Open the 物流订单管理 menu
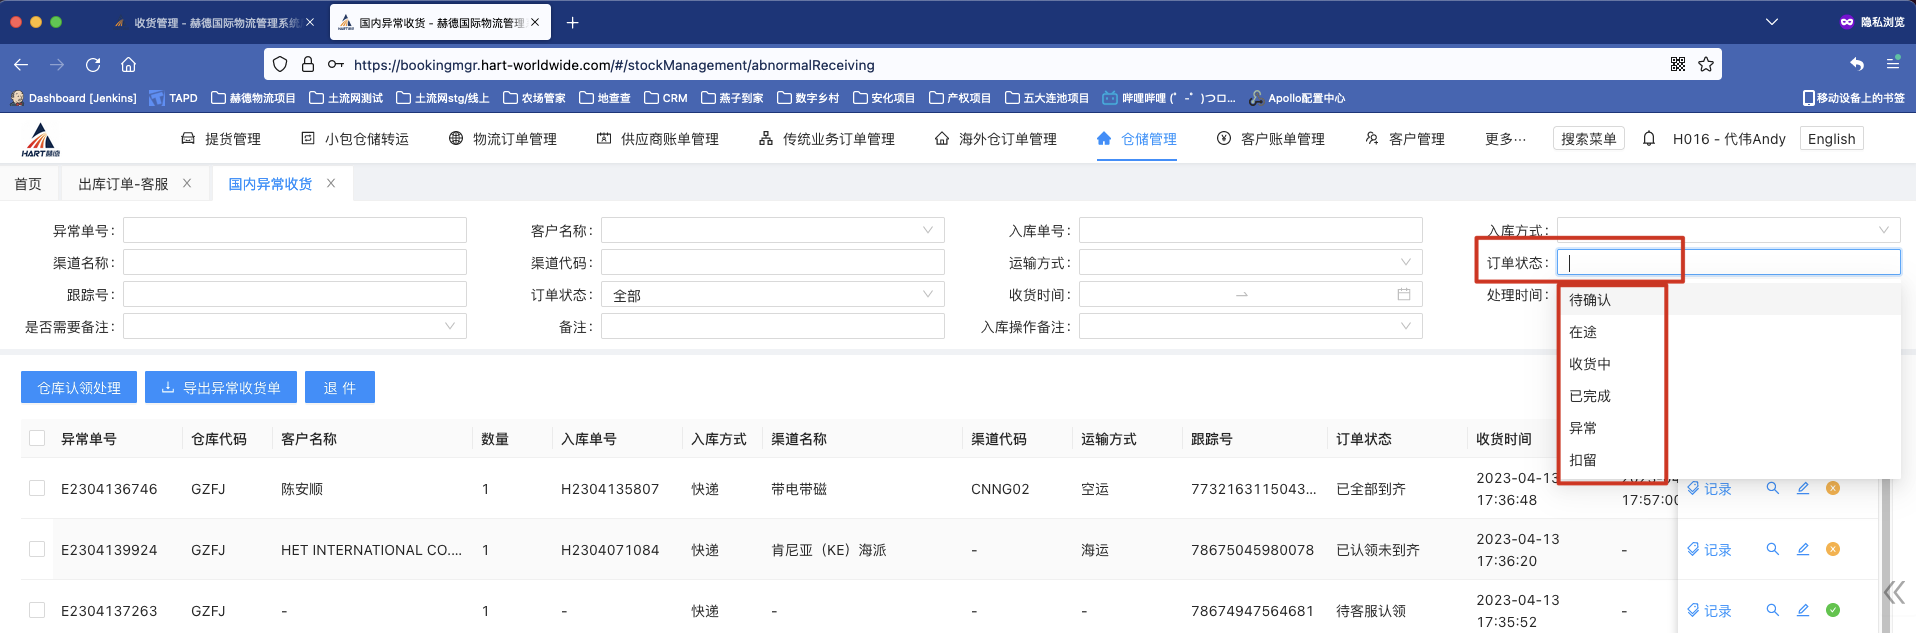The image size is (1916, 633). 502,139
